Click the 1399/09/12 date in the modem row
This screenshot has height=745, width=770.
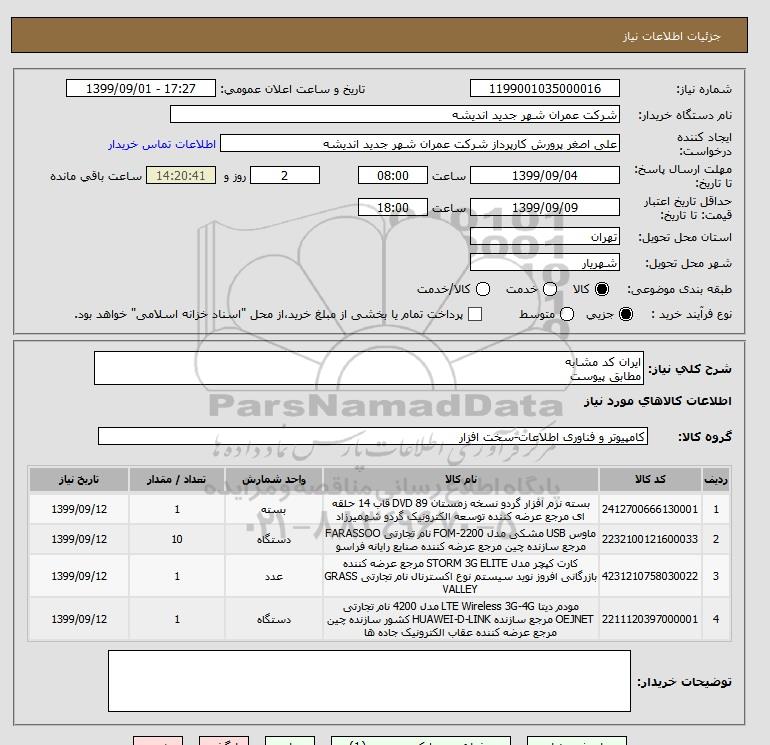coord(79,619)
